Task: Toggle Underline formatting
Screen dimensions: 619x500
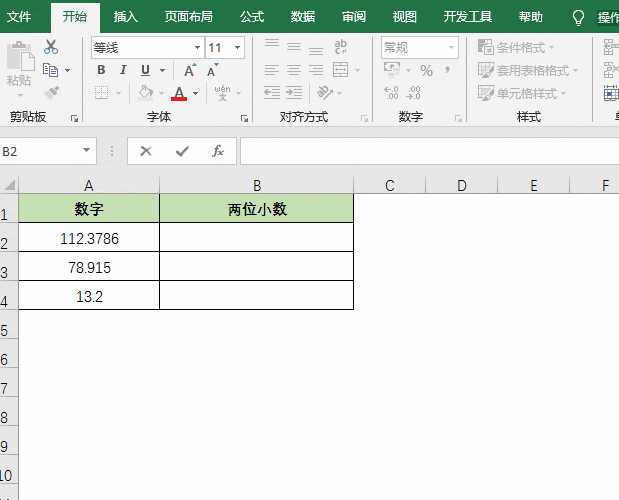Action: [145, 70]
